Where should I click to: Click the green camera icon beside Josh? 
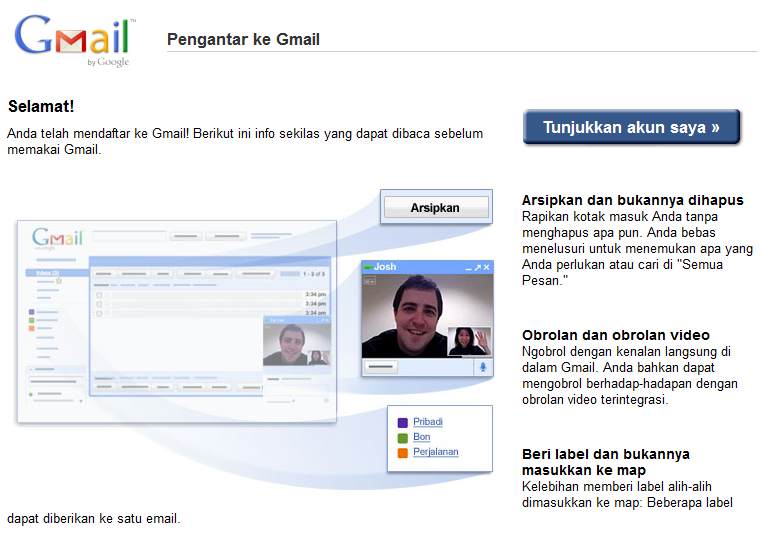point(368,267)
